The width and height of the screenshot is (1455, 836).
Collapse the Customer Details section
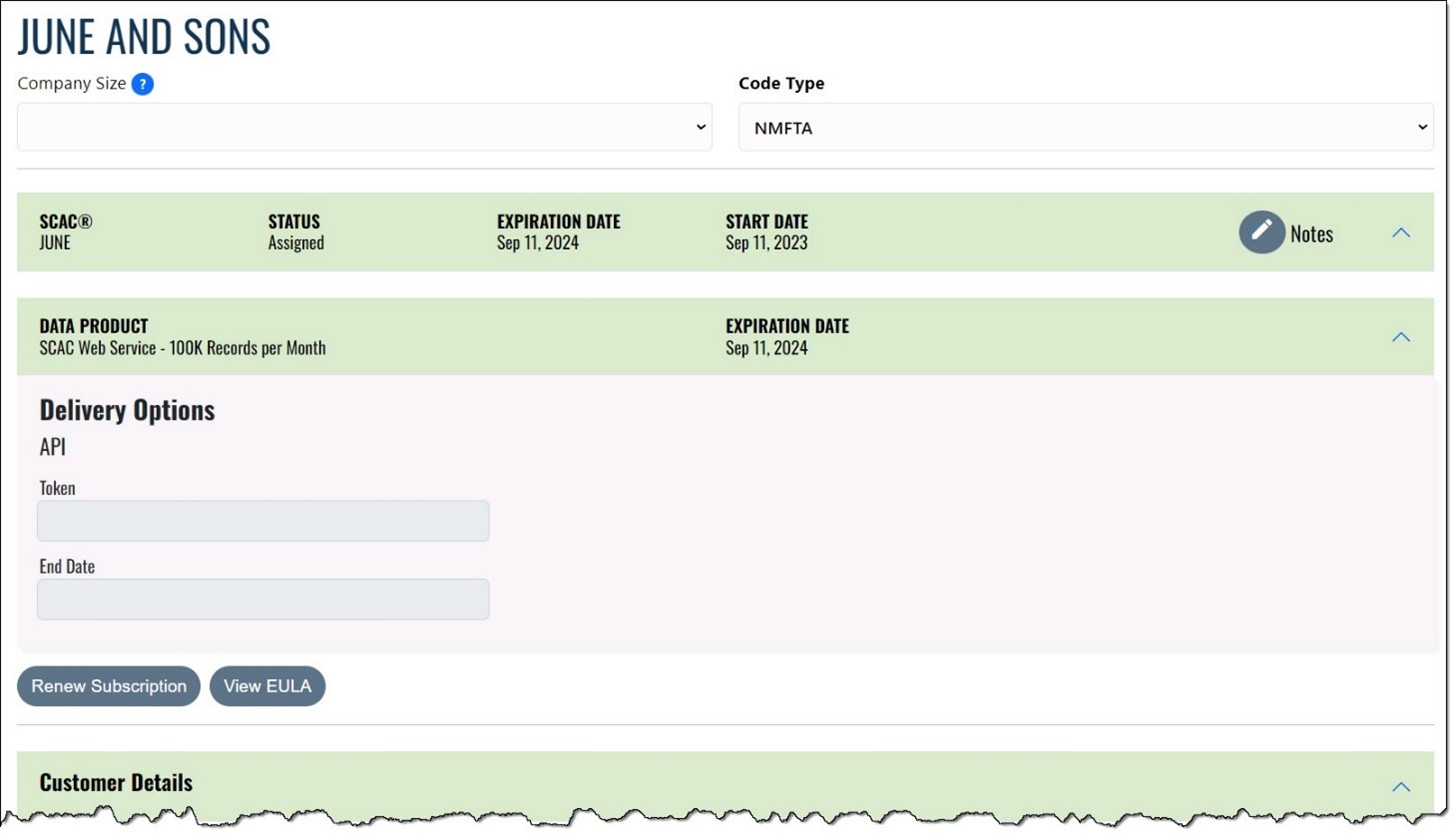coord(1400,786)
